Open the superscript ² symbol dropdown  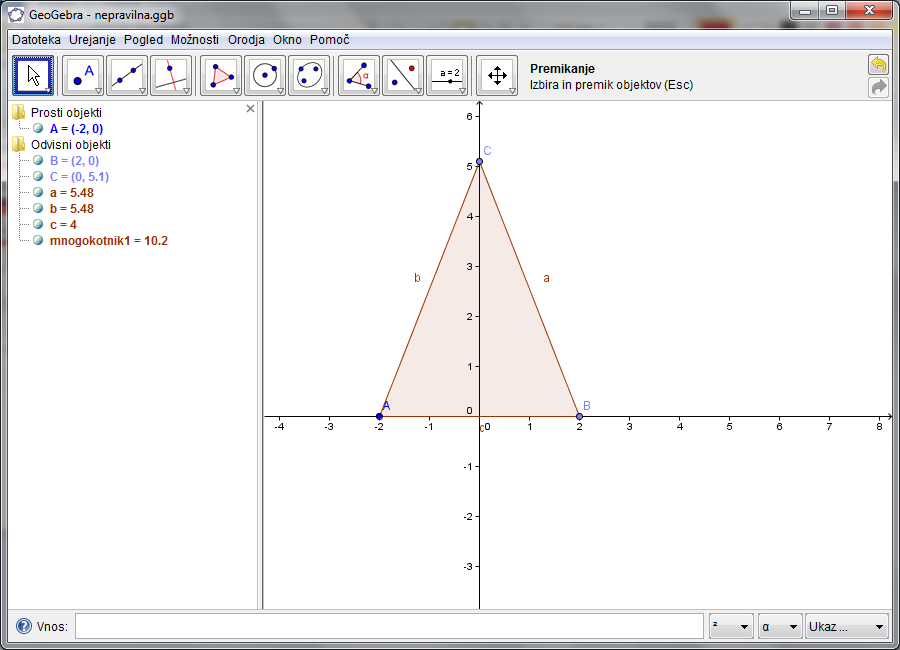click(731, 627)
